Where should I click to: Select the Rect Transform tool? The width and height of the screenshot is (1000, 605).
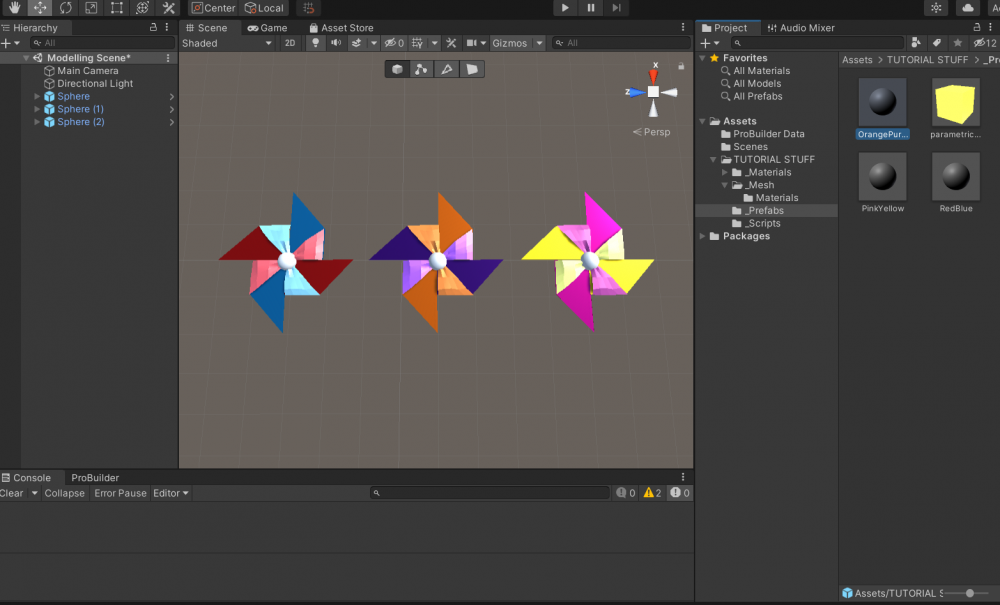[x=117, y=8]
